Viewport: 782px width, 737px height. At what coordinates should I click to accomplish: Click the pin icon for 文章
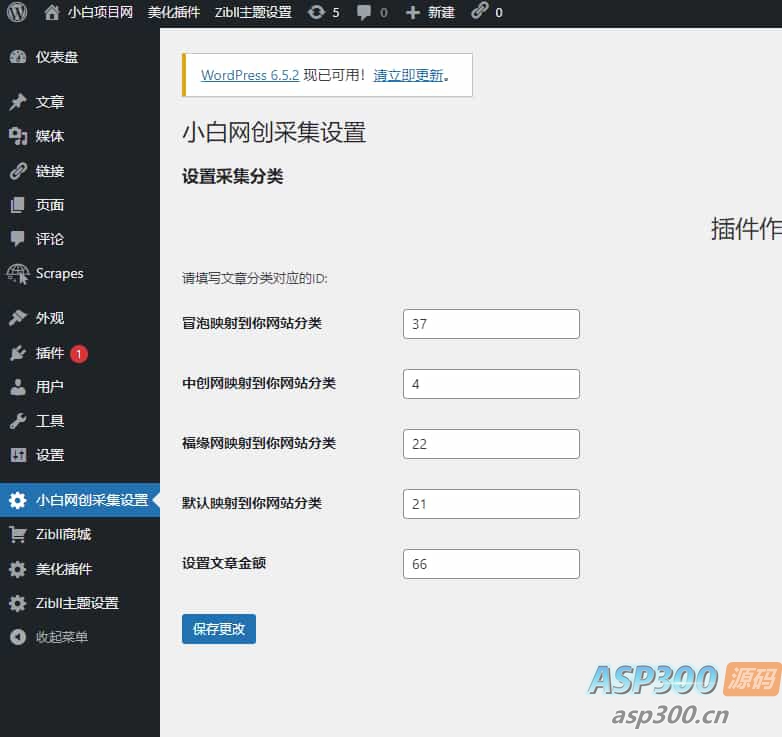pyautogui.click(x=18, y=102)
